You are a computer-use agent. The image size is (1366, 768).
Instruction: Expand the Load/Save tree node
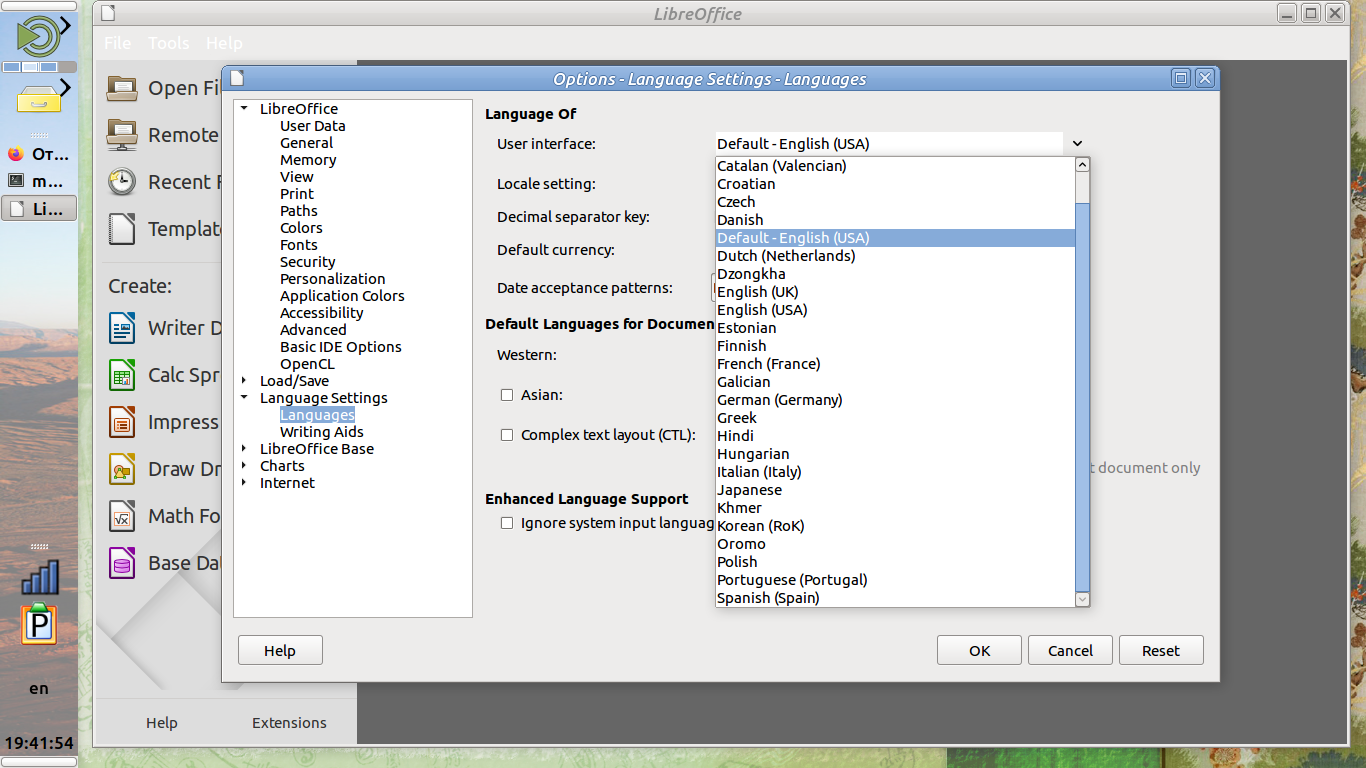[x=245, y=381]
